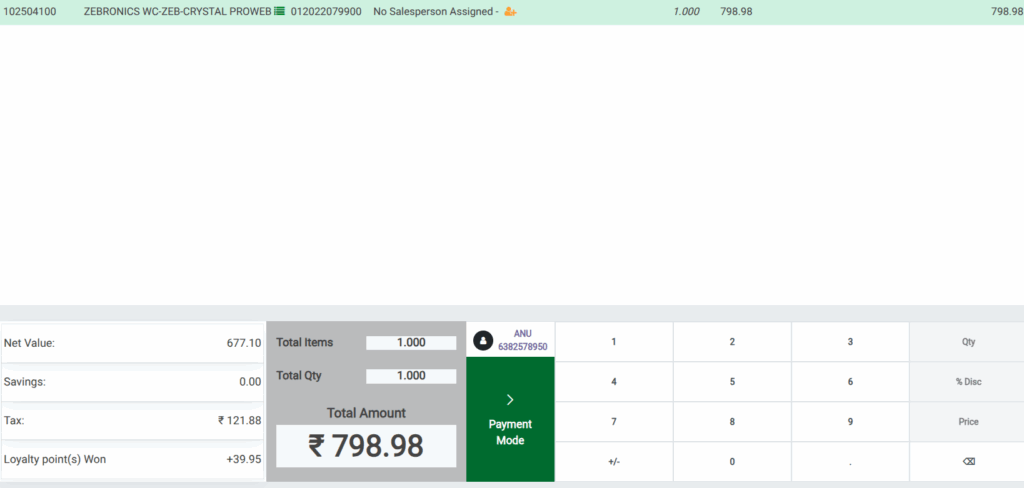The width and height of the screenshot is (1024, 488).
Task: Click the Total Amount heading
Action: [366, 413]
